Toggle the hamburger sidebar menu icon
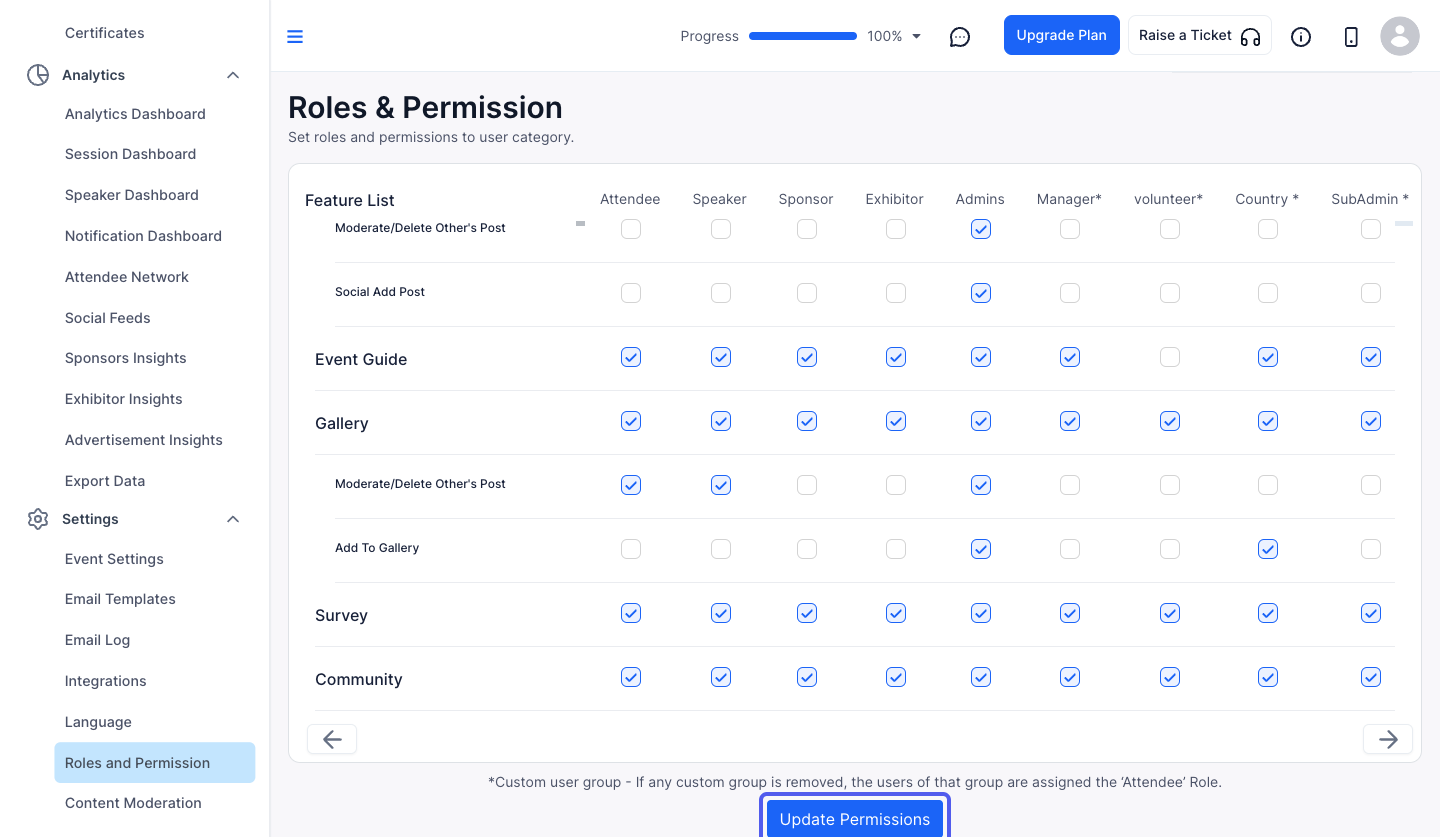The image size is (1440, 837). click(x=295, y=37)
